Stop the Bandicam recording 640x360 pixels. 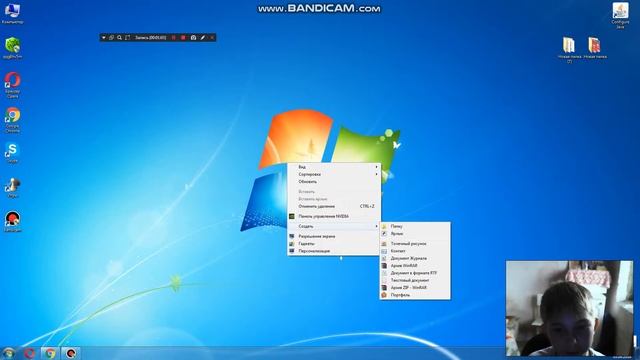click(183, 38)
